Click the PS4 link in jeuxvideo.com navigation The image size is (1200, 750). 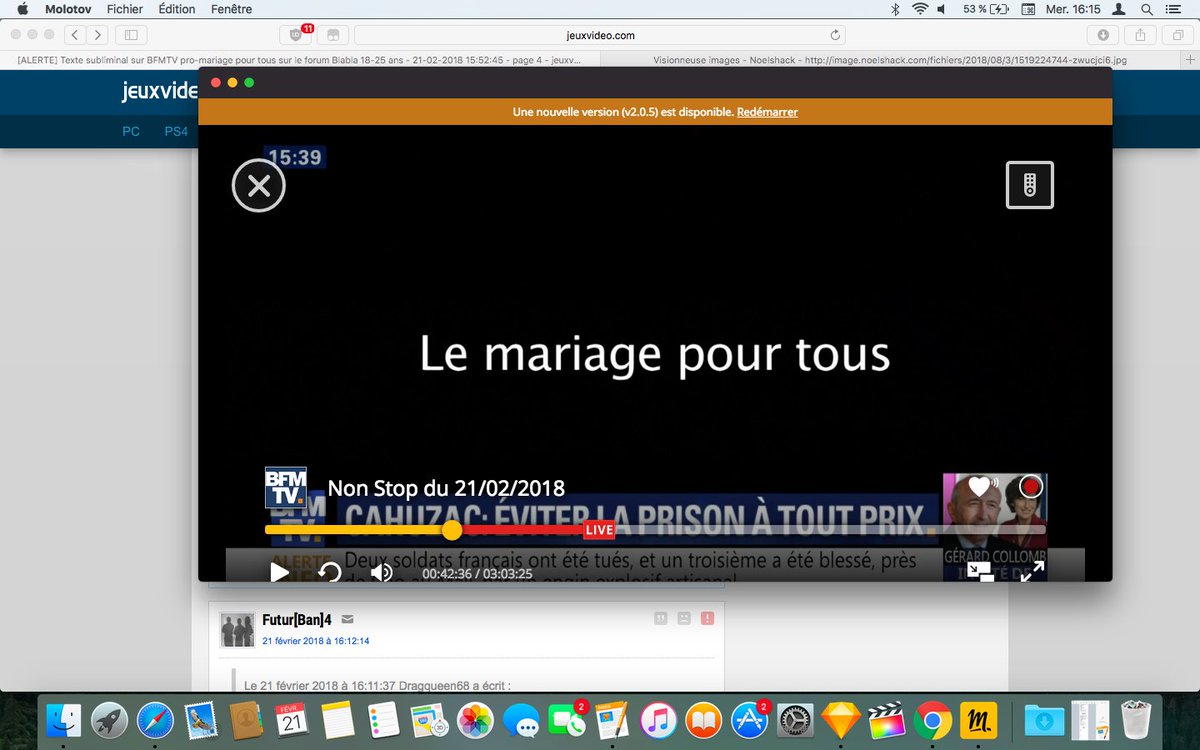[176, 131]
